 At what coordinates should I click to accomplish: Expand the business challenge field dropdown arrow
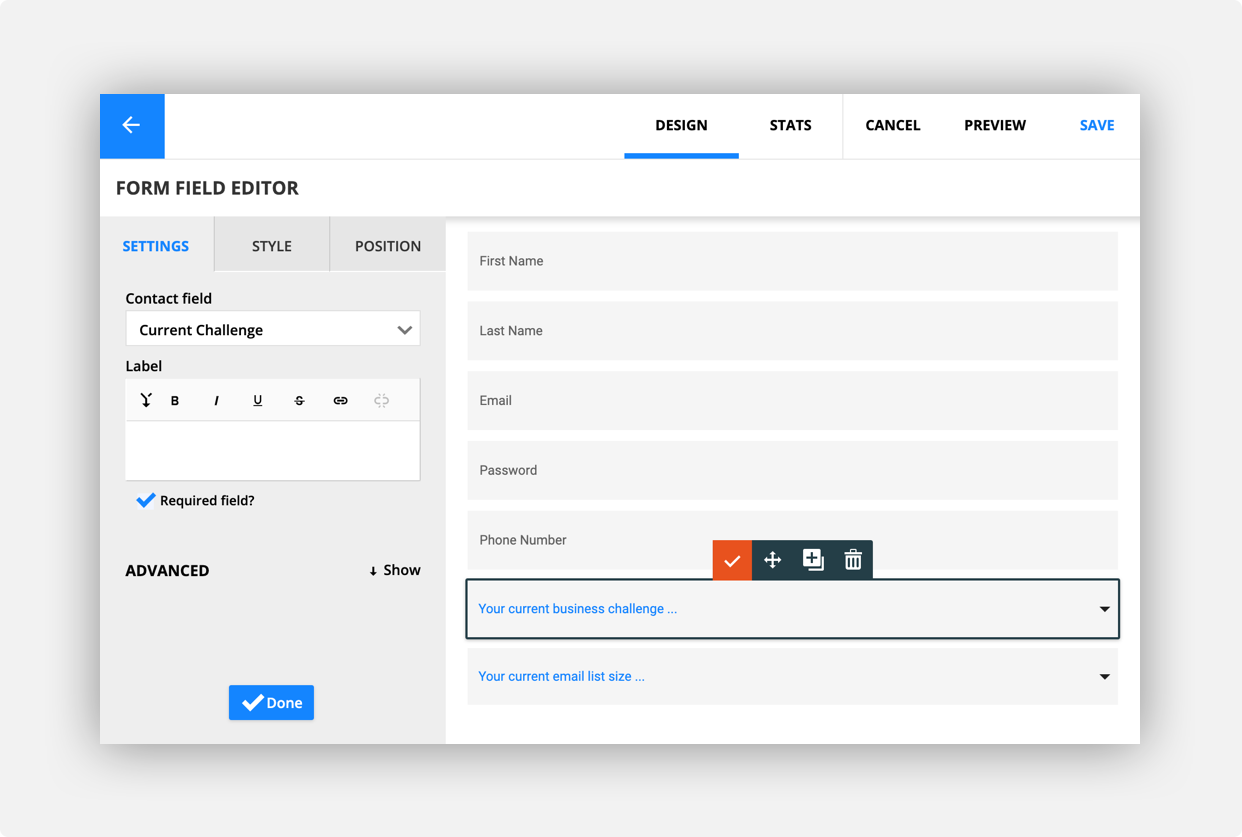(x=1104, y=608)
